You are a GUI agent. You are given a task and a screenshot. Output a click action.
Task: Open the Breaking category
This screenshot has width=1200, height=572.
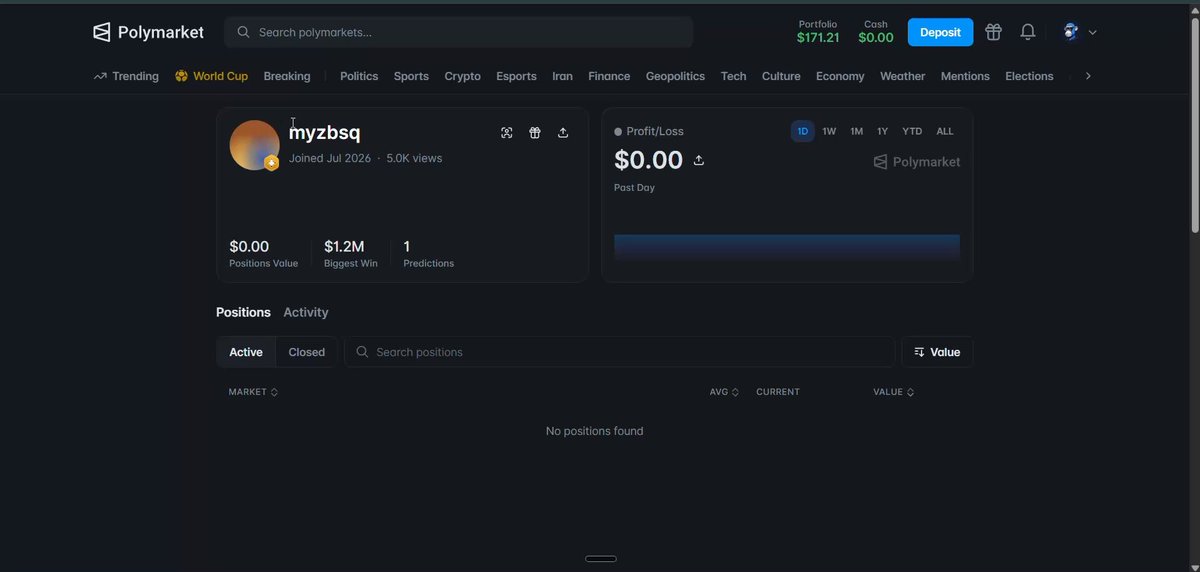(287, 76)
